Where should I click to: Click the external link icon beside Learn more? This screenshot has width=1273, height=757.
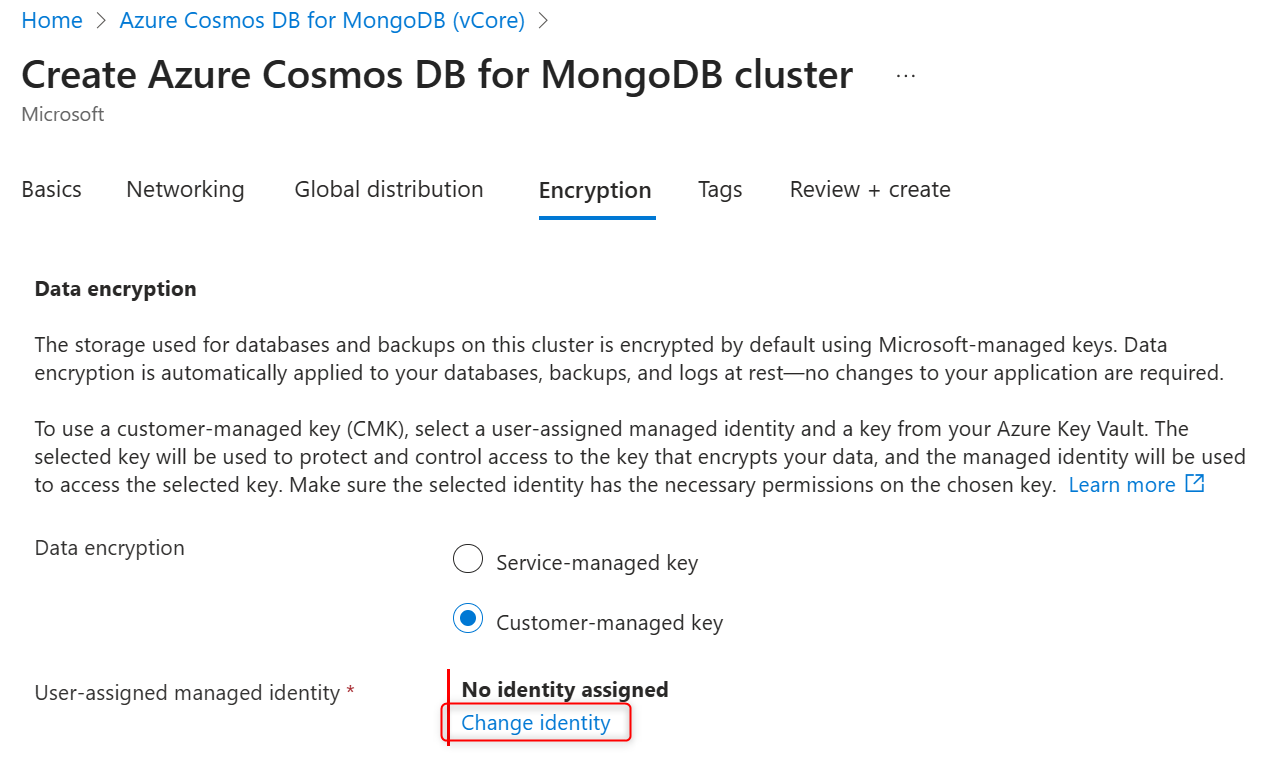click(x=1194, y=484)
